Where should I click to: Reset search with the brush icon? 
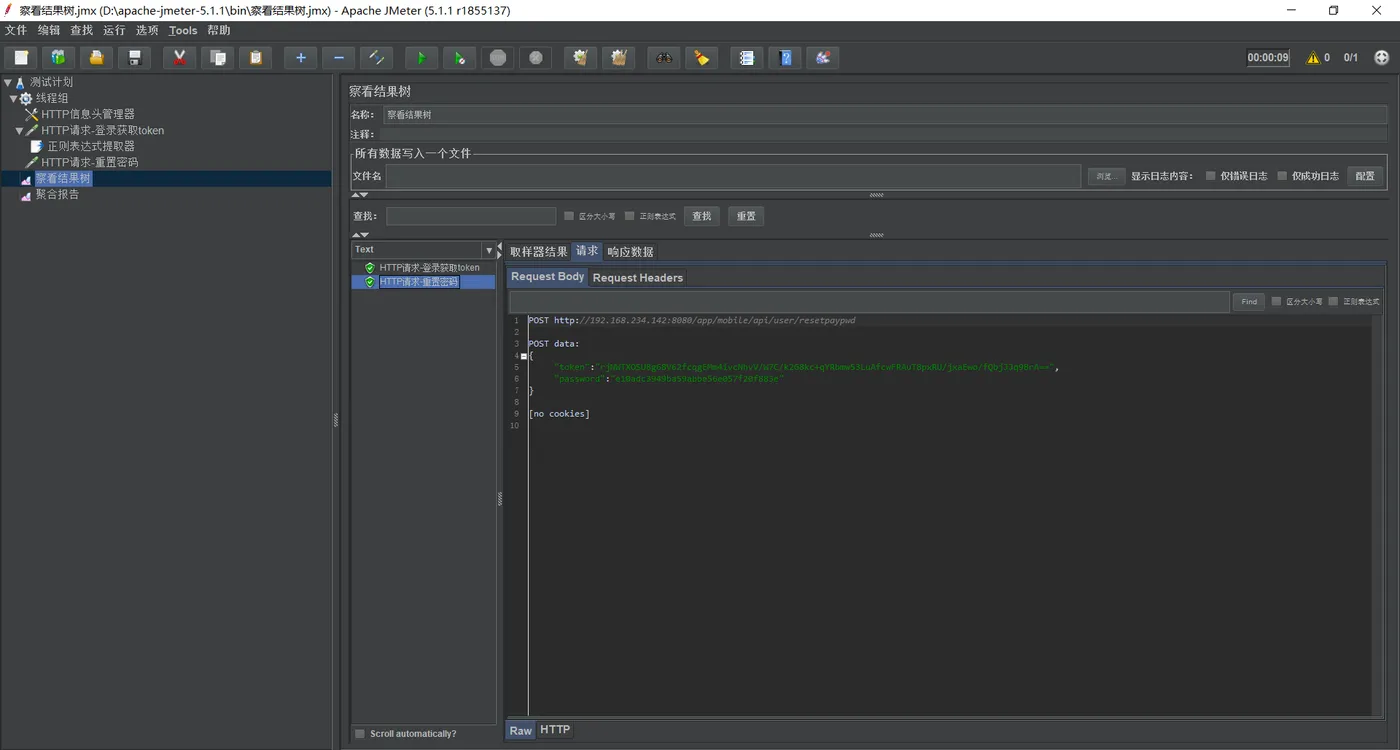(702, 57)
